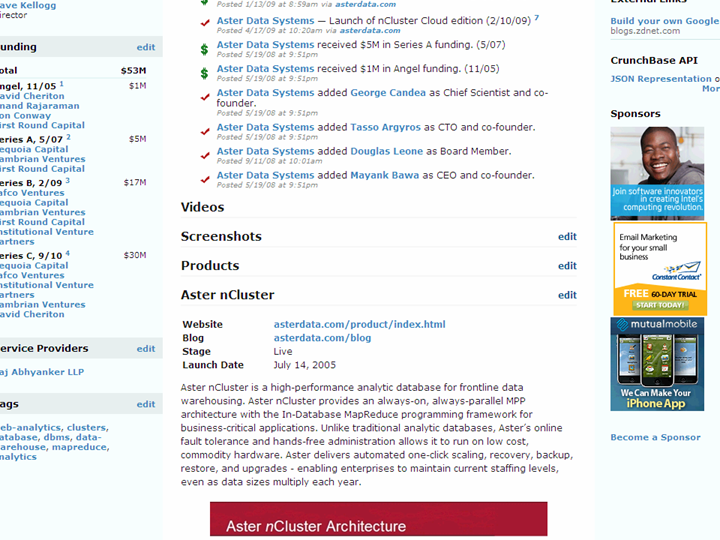
Task: Open the mutualmobile iPhone App ad
Action: [657, 365]
